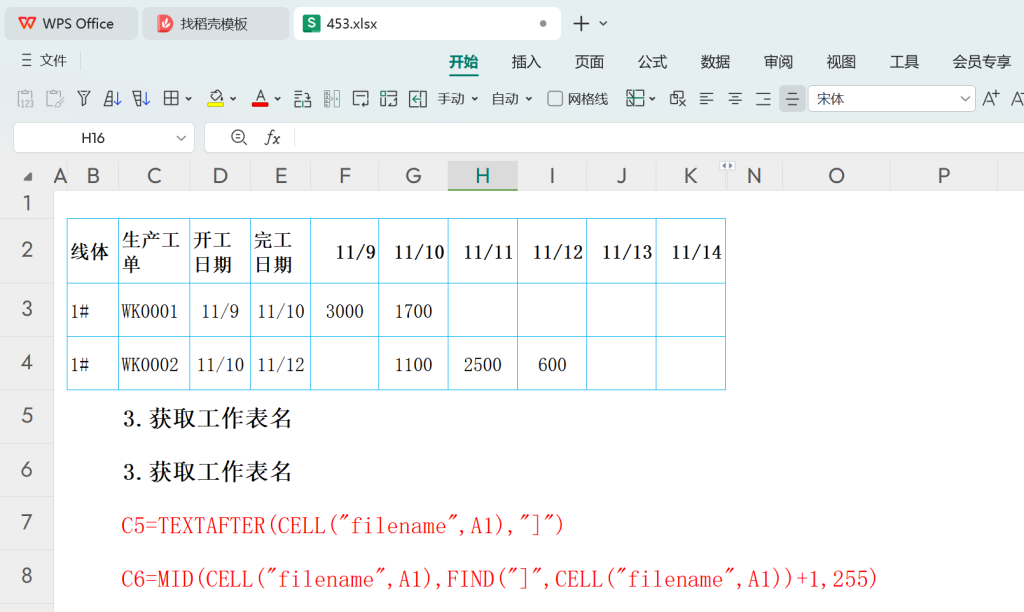
Task: Click the red font color A icon
Action: (x=260, y=99)
